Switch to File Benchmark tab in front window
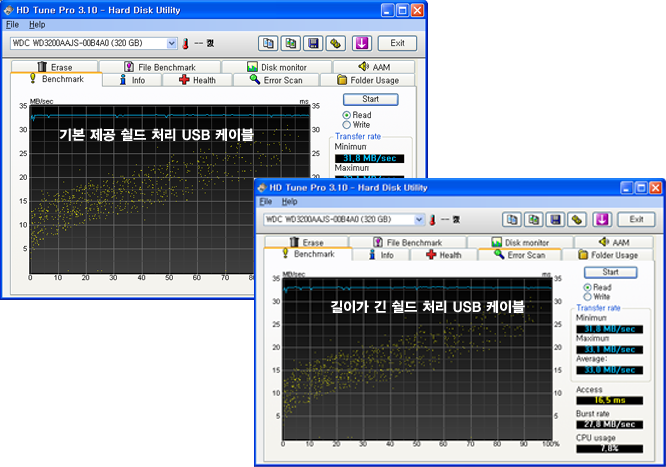The width and height of the screenshot is (666, 467). pyautogui.click(x=408, y=242)
